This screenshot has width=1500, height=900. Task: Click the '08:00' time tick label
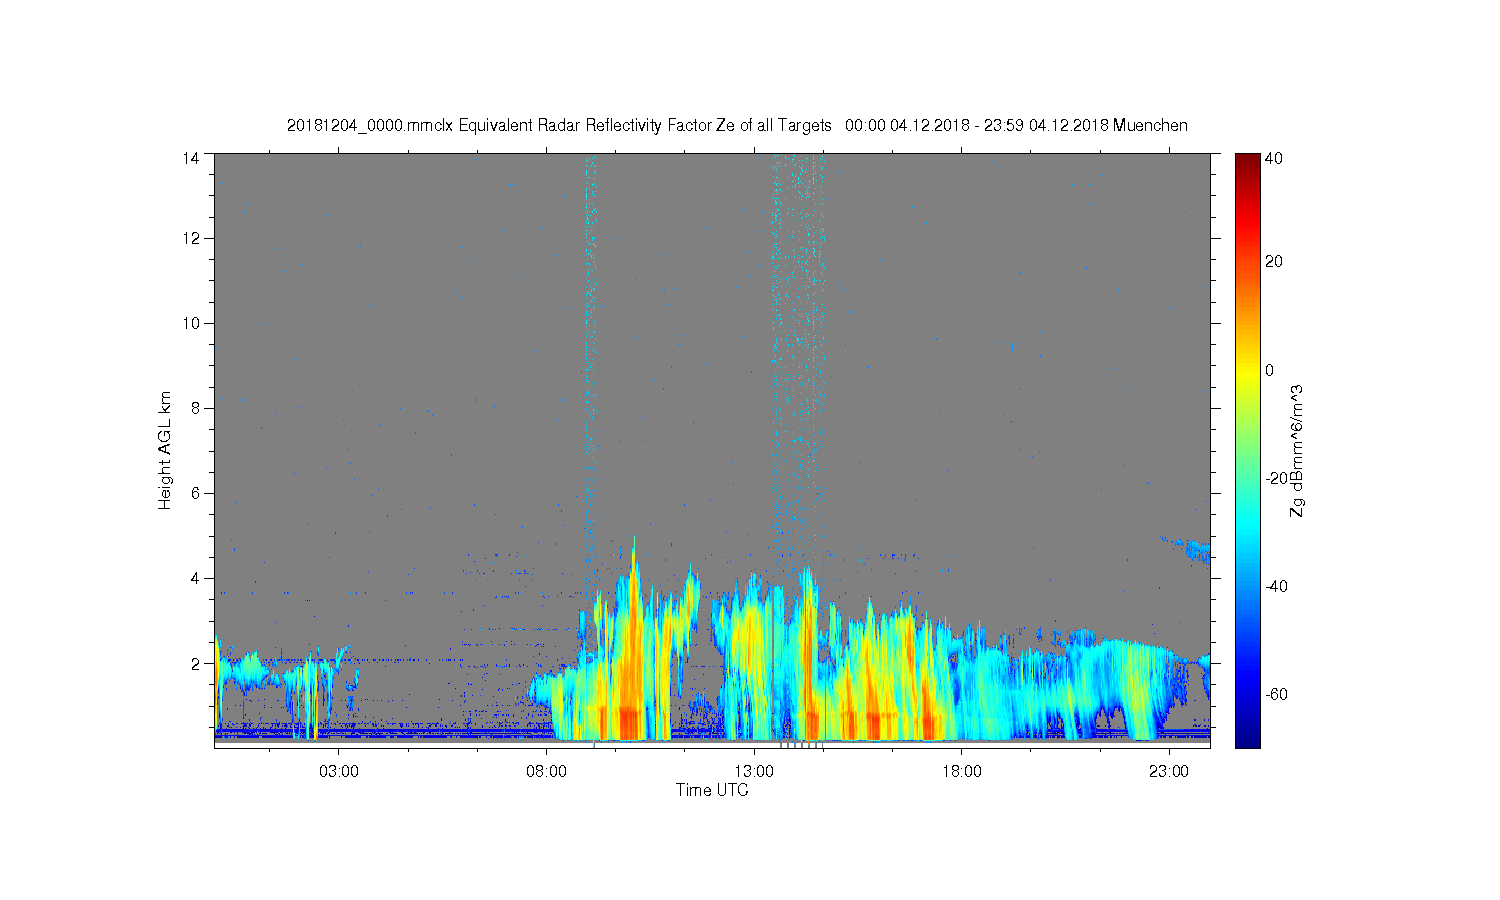point(547,772)
